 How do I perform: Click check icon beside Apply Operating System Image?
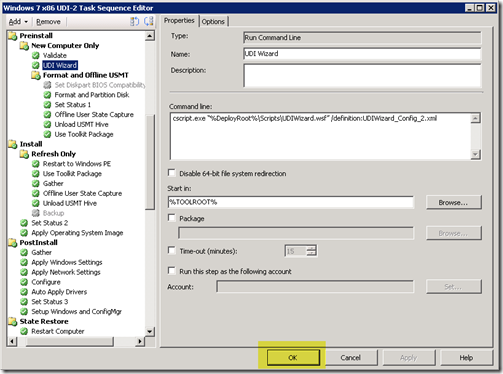click(24, 233)
